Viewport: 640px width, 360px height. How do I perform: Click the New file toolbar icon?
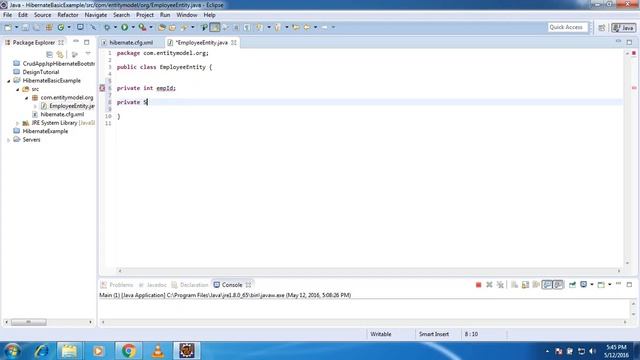pos(8,27)
